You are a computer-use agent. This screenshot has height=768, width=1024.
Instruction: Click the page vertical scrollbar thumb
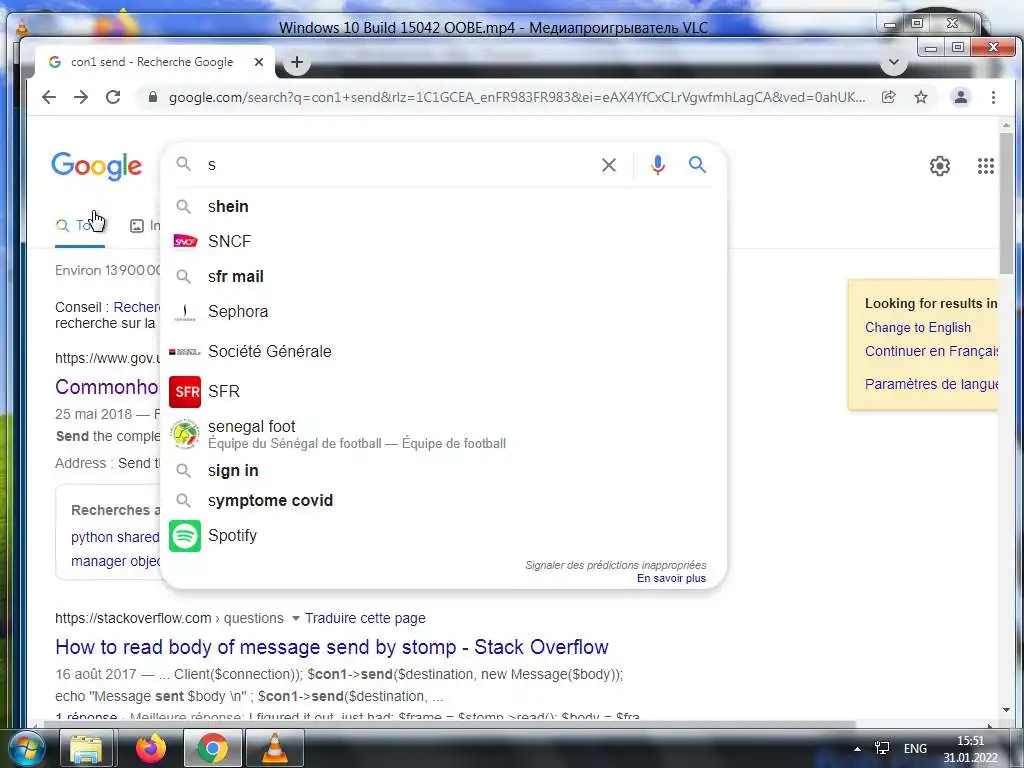point(1006,202)
